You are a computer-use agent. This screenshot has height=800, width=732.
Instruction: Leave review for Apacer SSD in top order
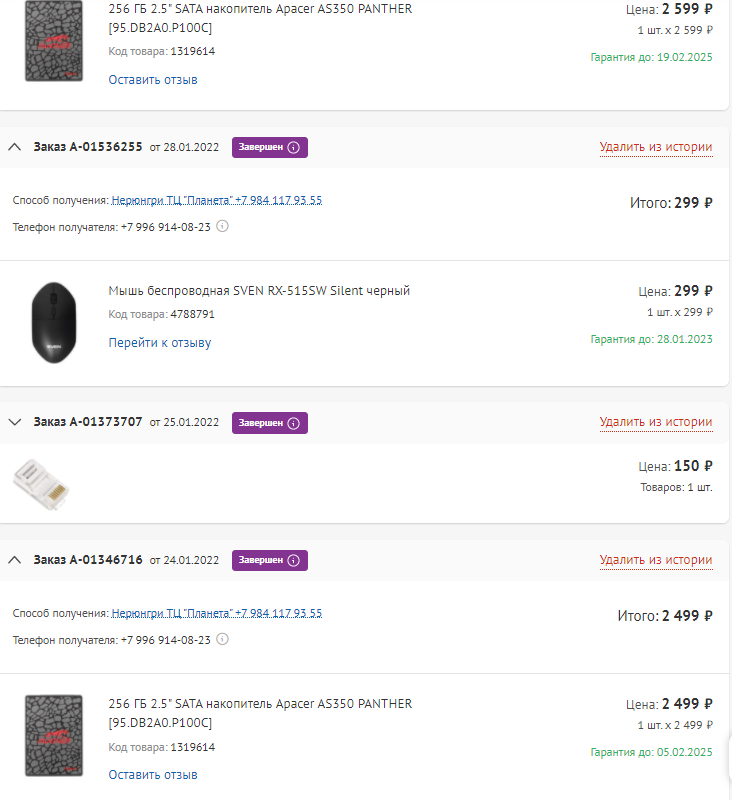point(152,80)
